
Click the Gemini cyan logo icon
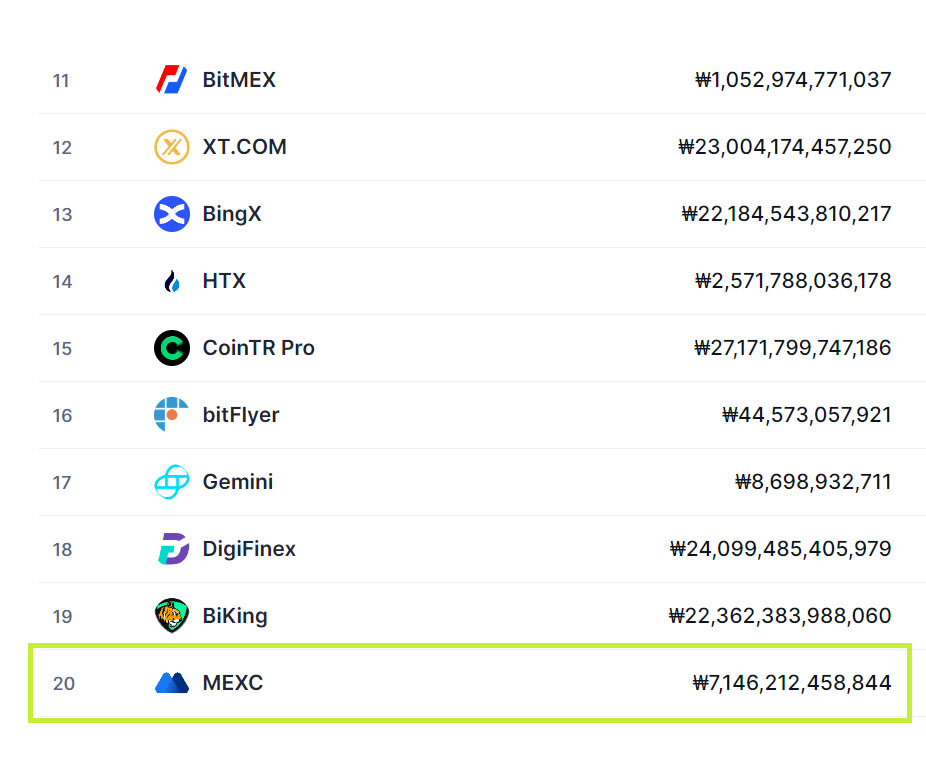pos(171,482)
